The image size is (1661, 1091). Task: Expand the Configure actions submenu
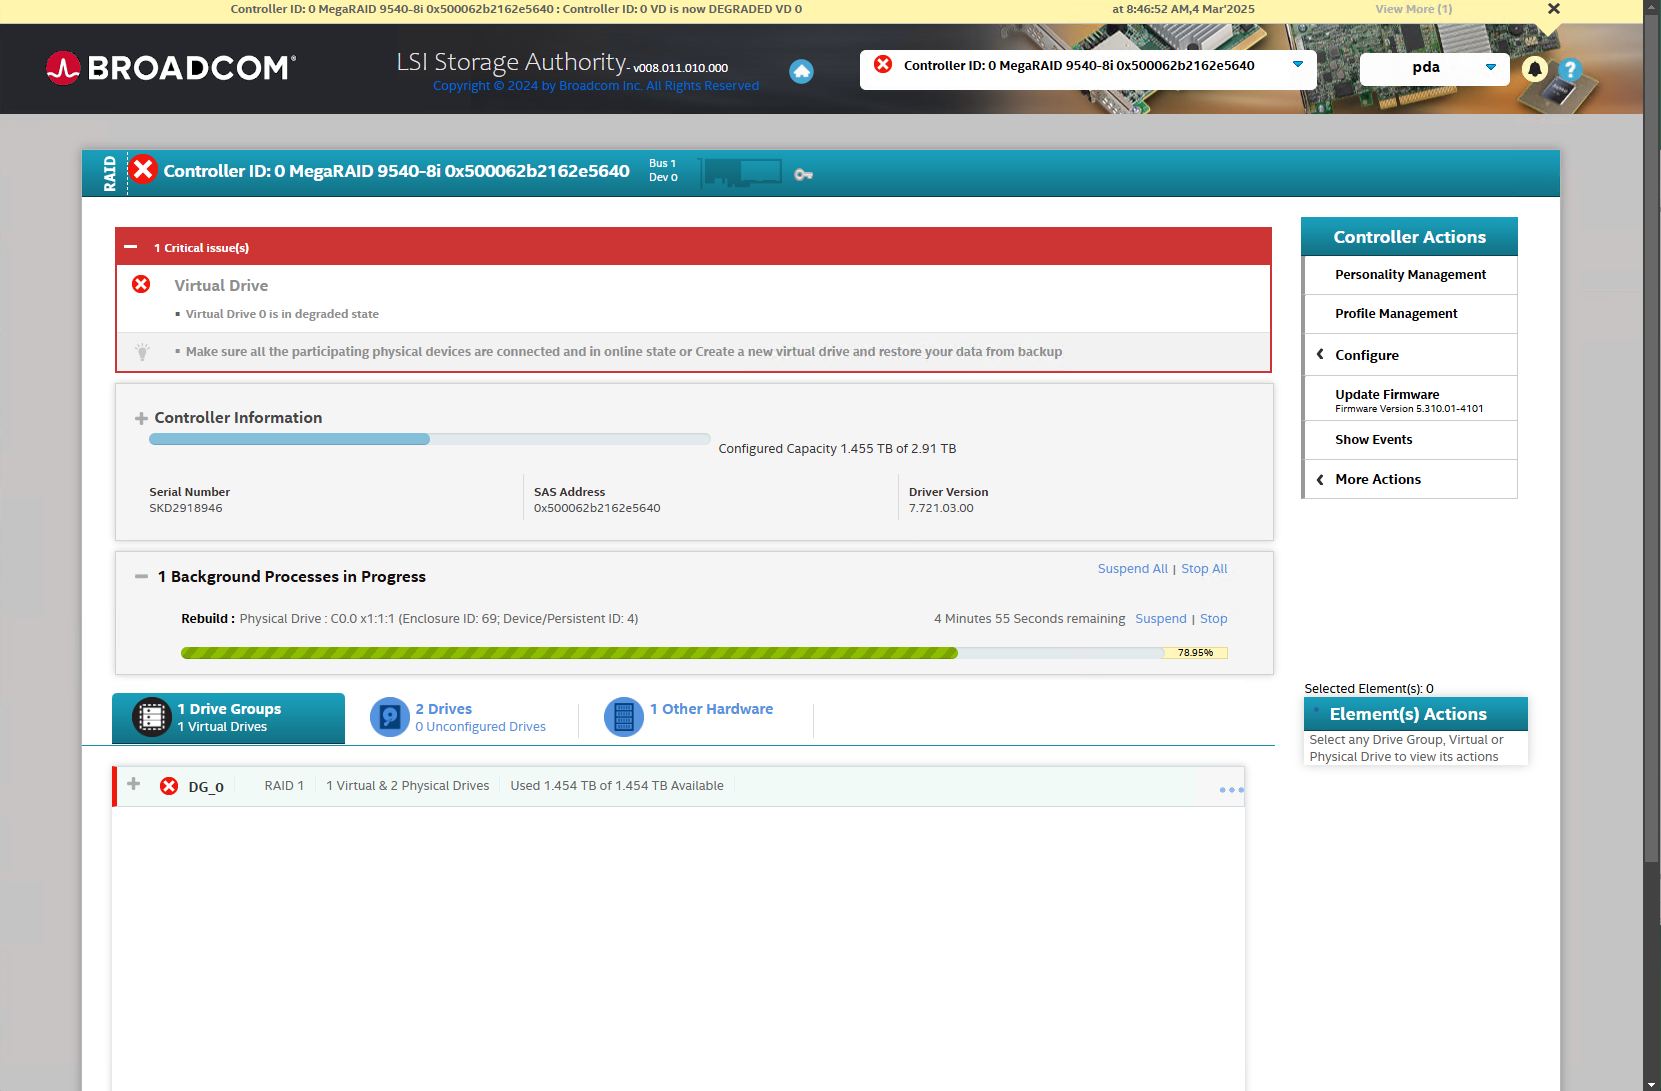(1410, 355)
